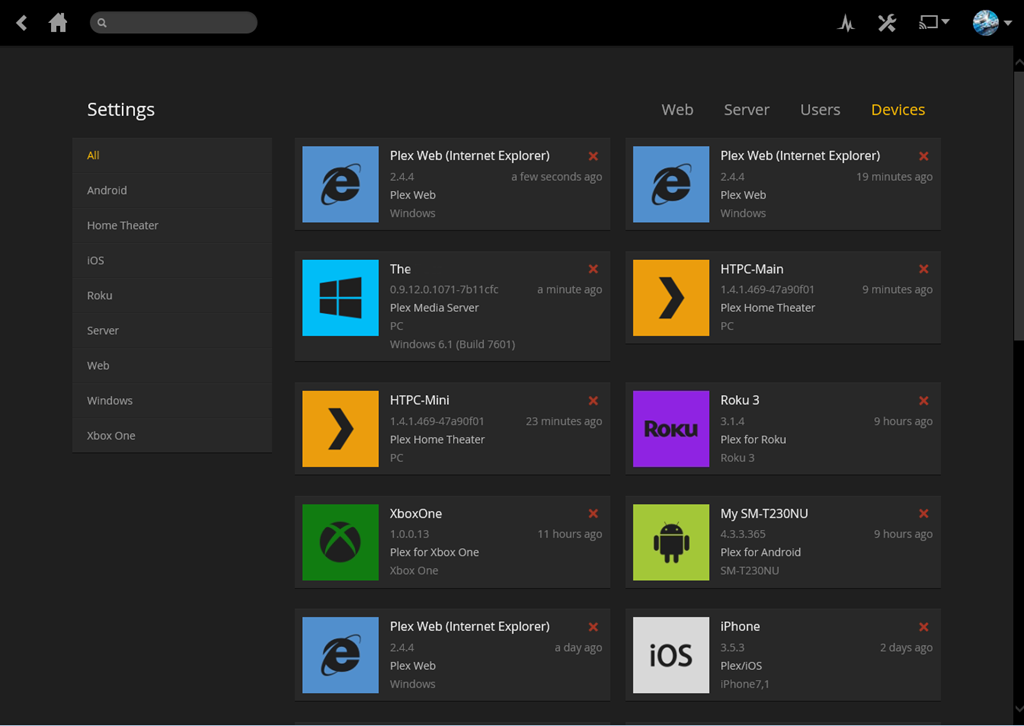Filter devices by Xbox One

tap(111, 435)
